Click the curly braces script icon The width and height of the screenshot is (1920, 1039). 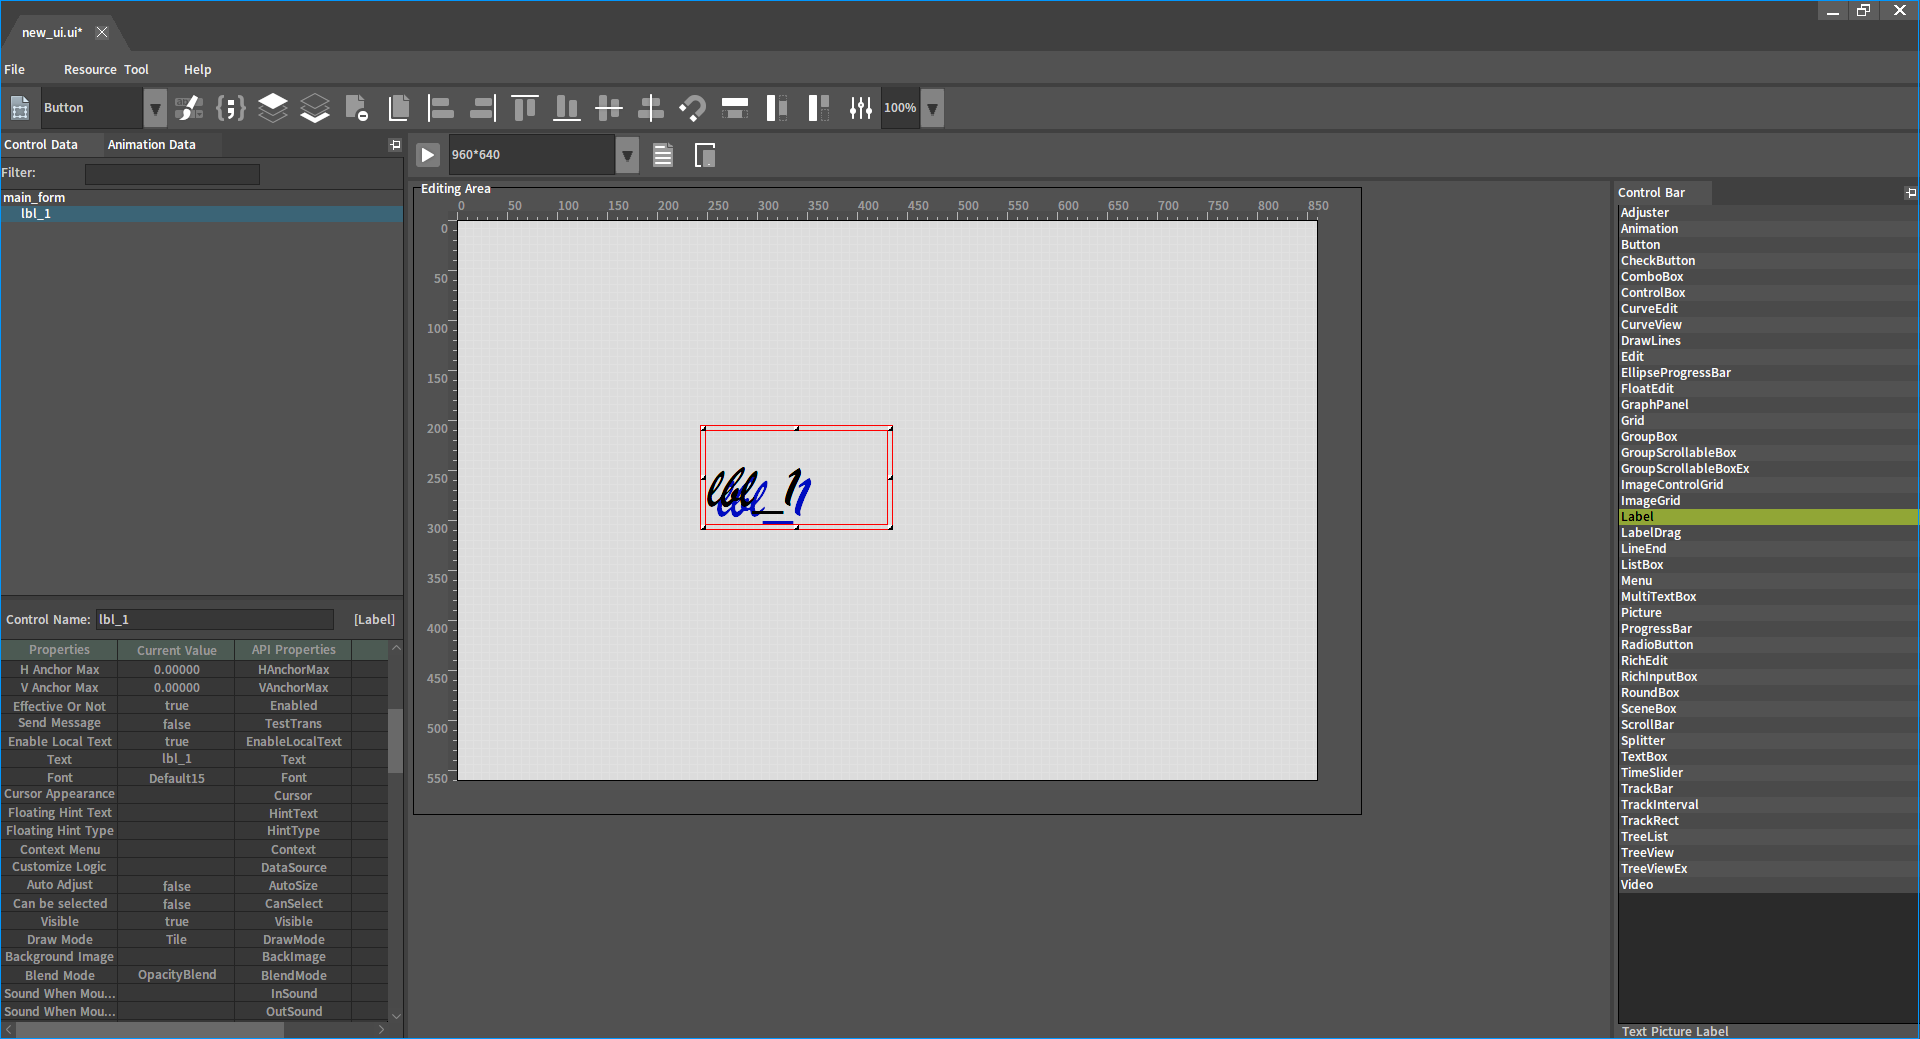point(231,108)
